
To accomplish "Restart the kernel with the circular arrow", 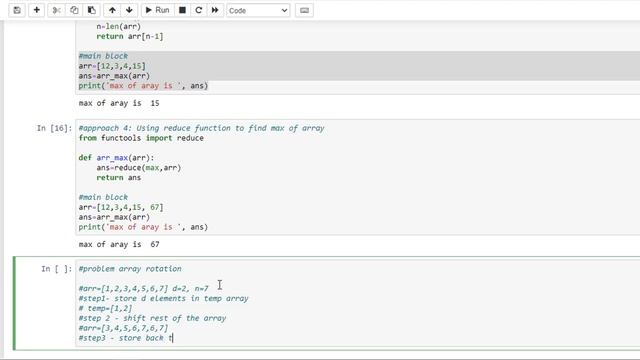I will pos(199,10).
